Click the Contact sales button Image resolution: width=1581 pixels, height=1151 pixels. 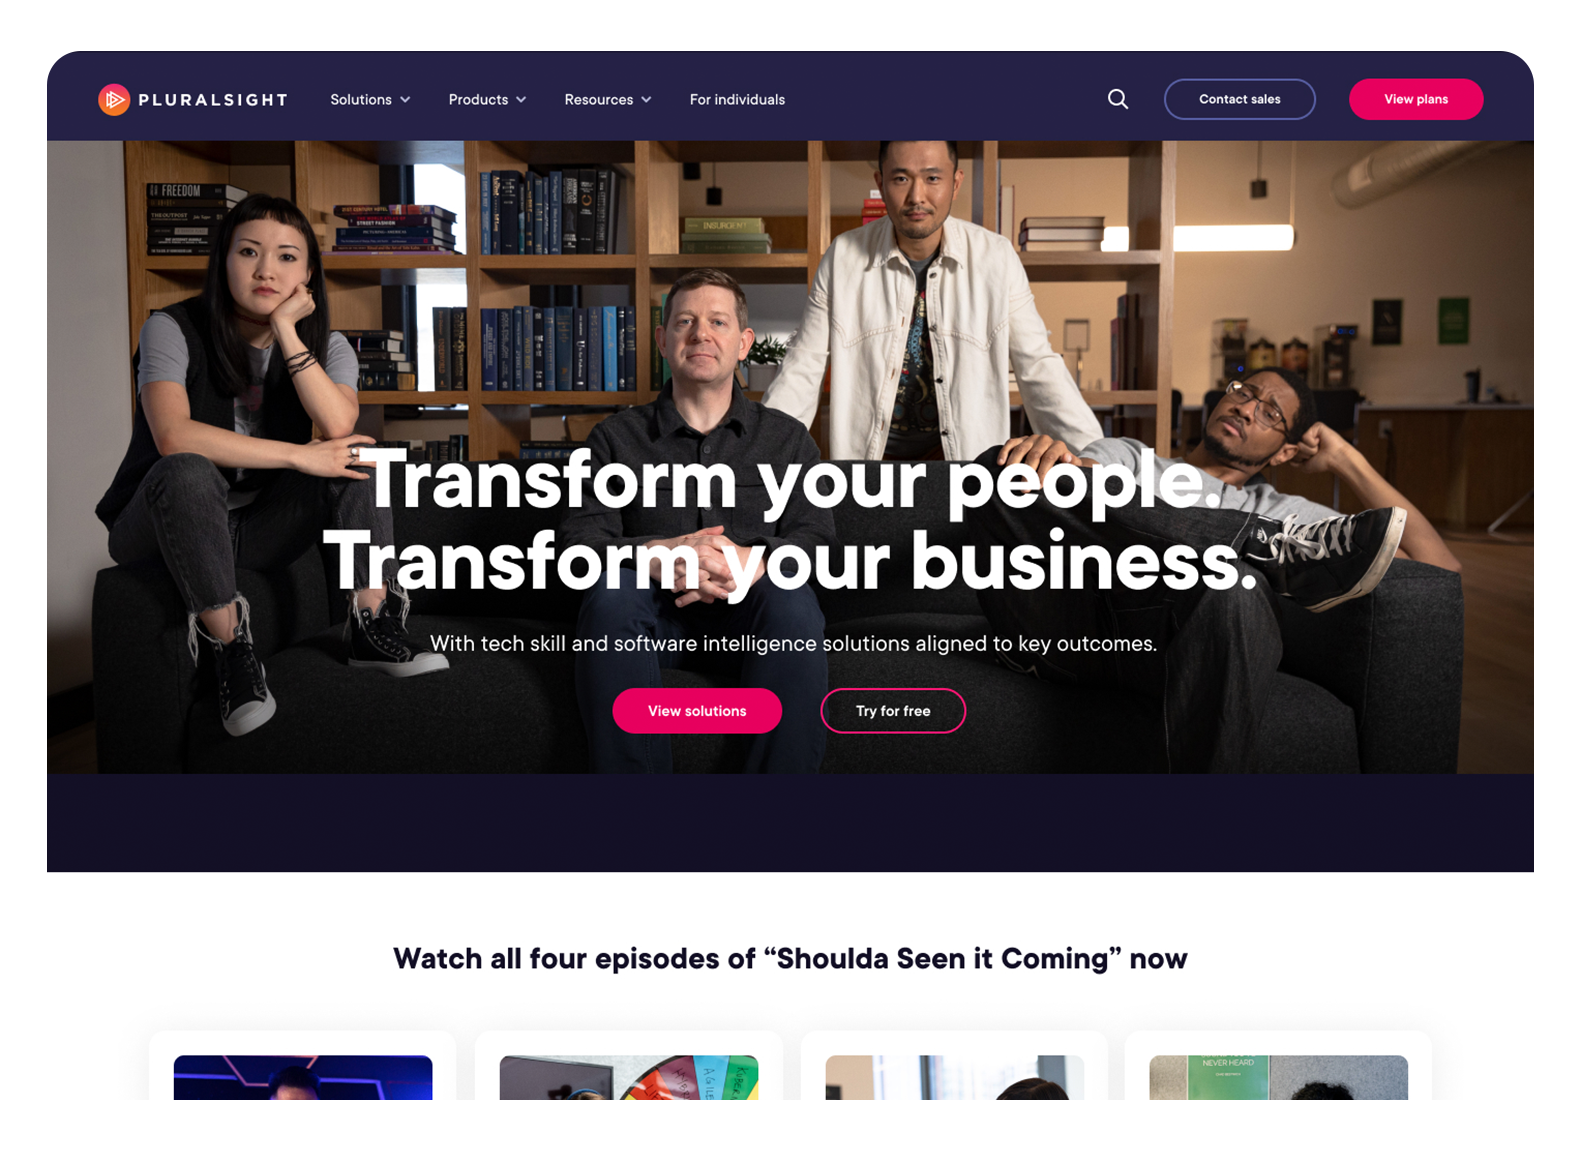point(1239,99)
